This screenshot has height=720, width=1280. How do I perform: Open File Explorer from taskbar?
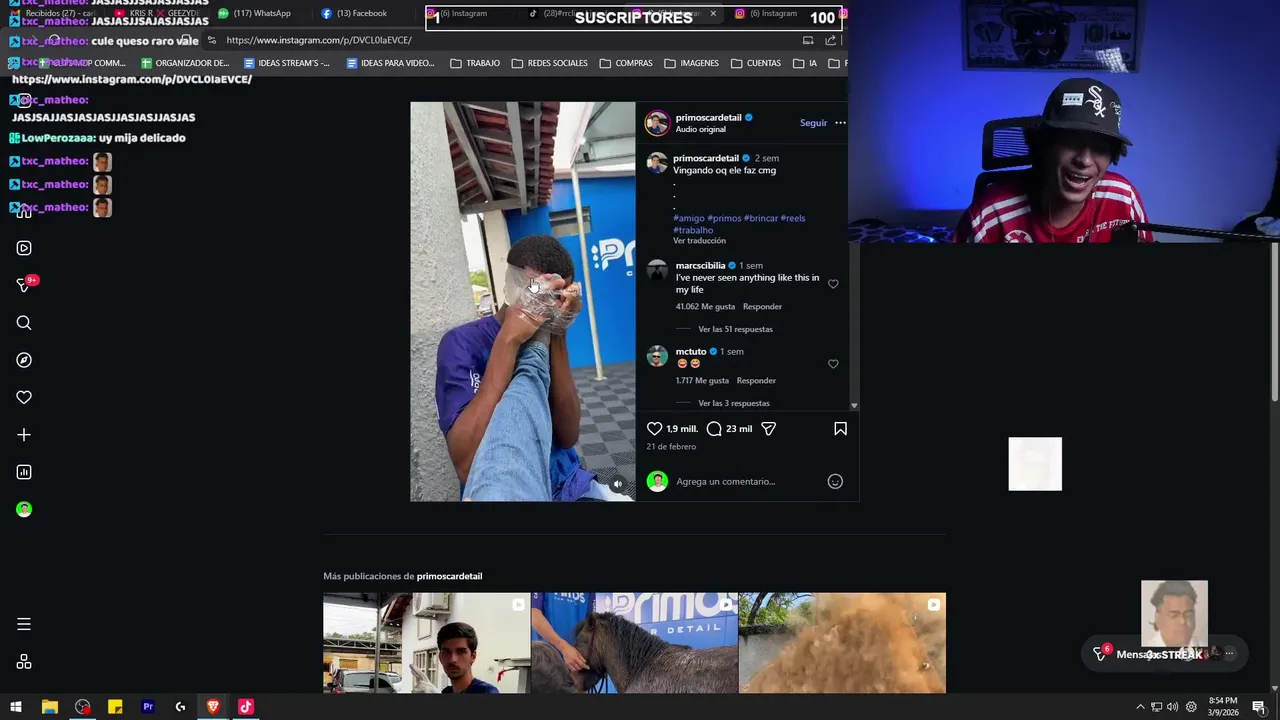tap(49, 707)
